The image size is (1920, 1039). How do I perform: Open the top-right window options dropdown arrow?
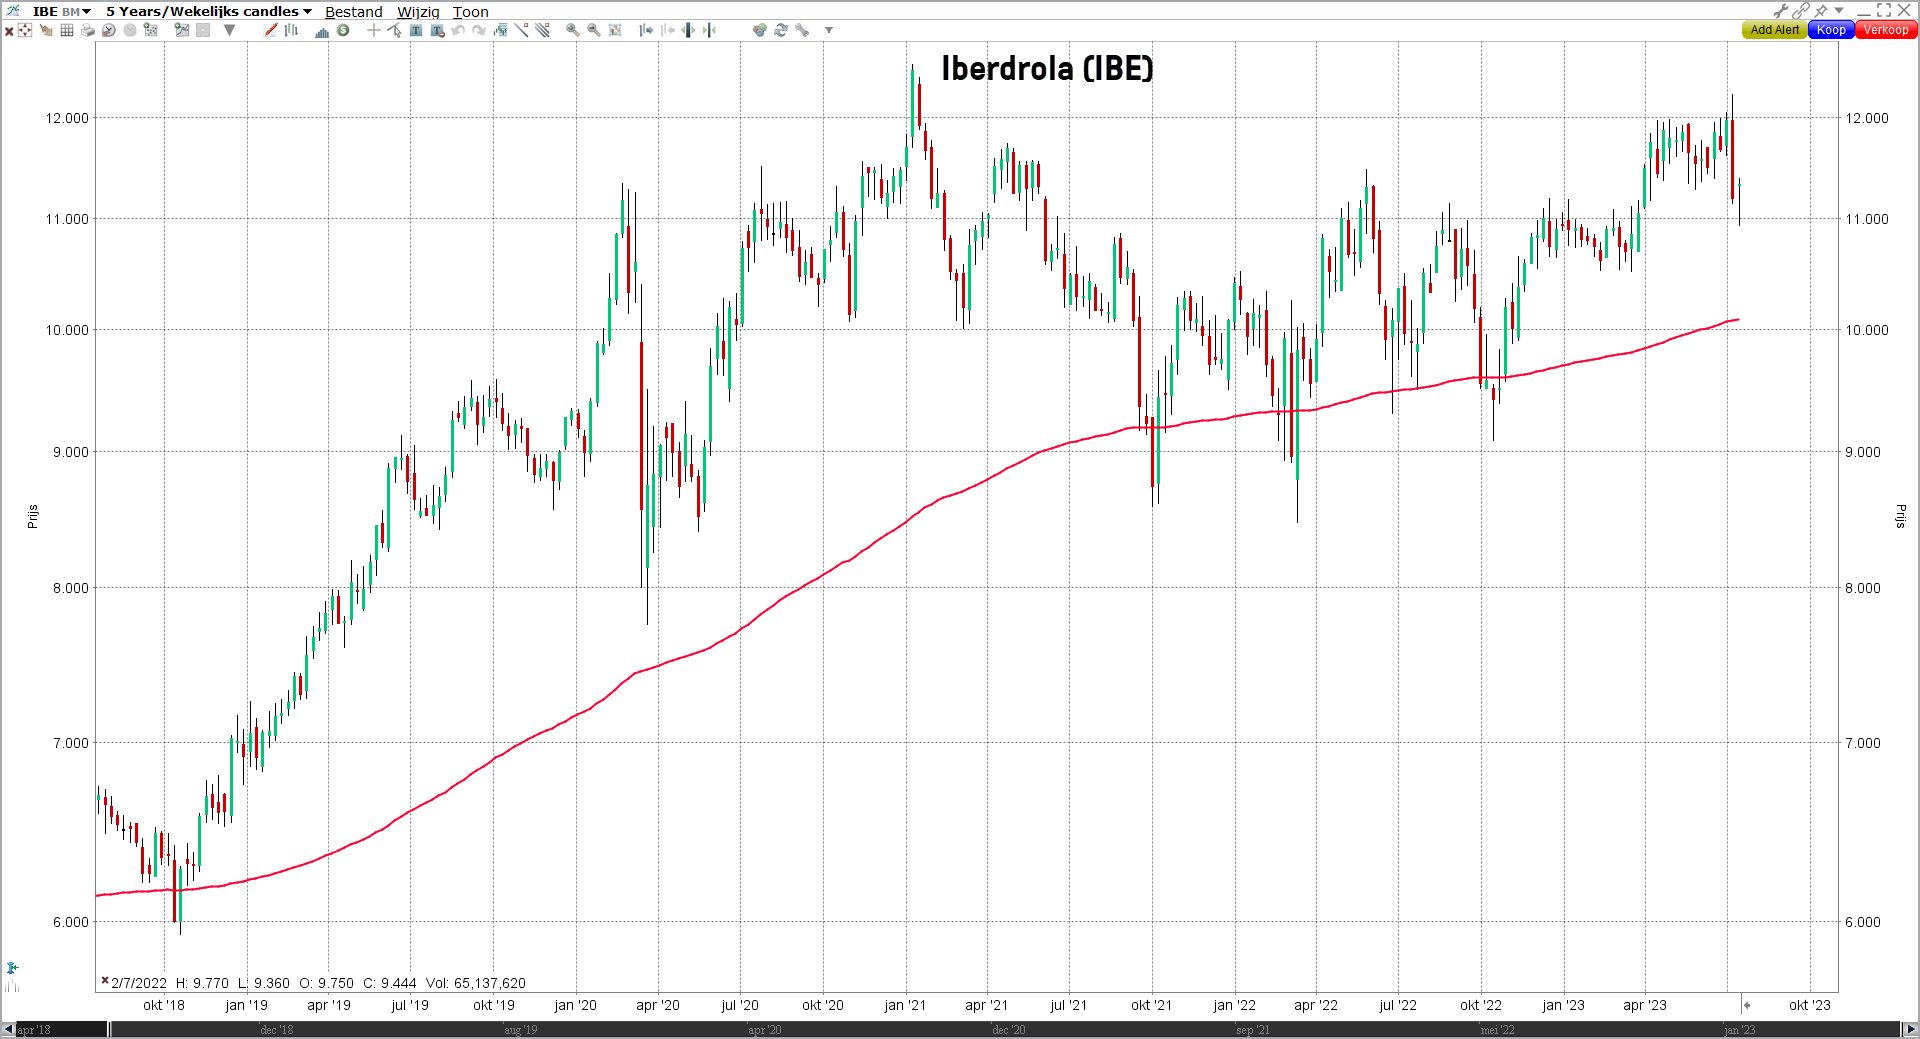point(1839,11)
